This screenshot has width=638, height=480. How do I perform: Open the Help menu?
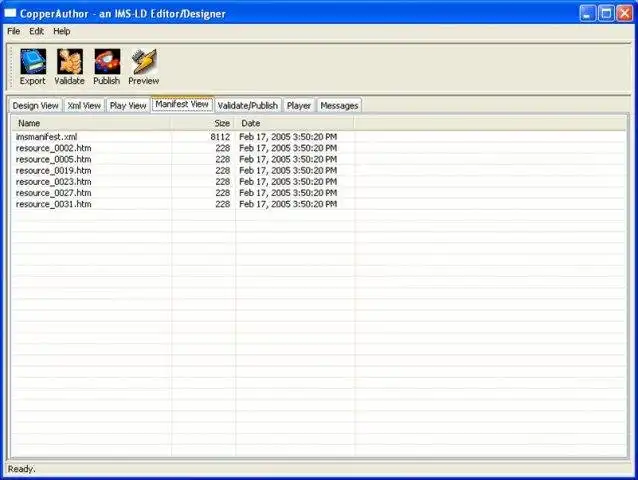tap(61, 31)
